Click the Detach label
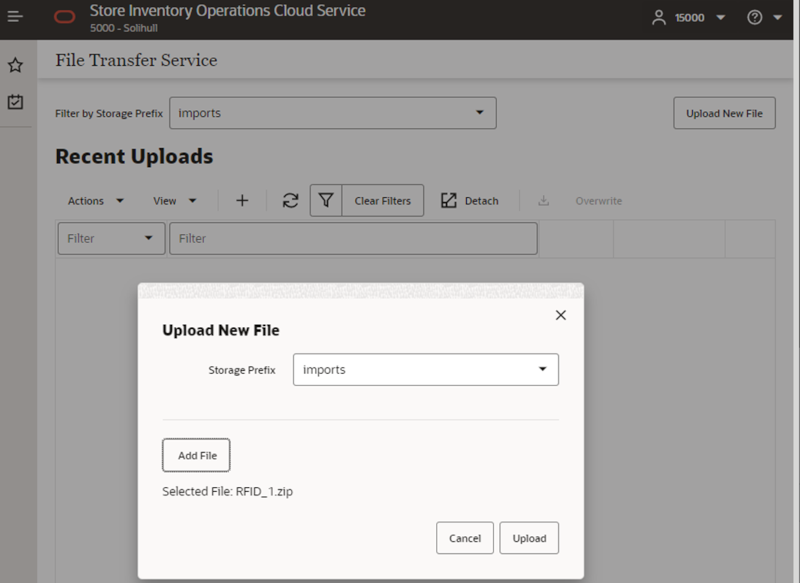The image size is (800, 583). 481,201
